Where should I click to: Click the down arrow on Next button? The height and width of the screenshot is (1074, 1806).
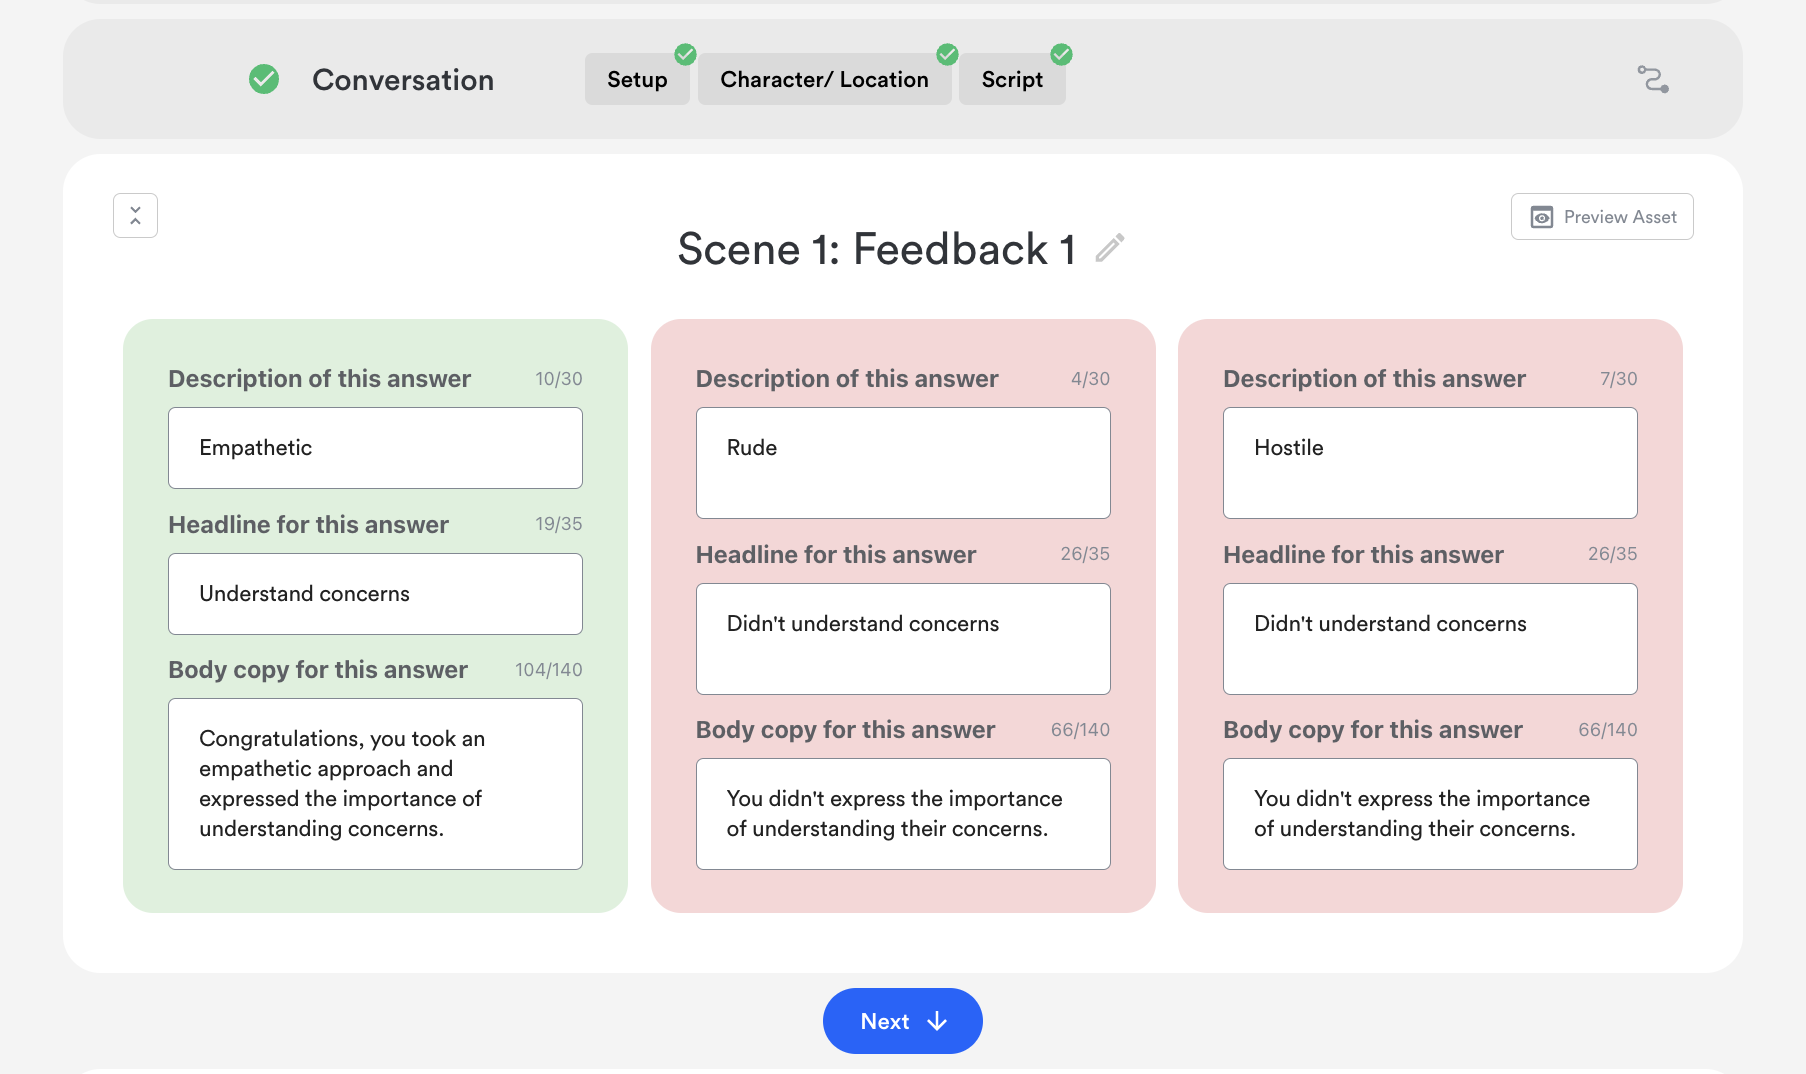(937, 1021)
